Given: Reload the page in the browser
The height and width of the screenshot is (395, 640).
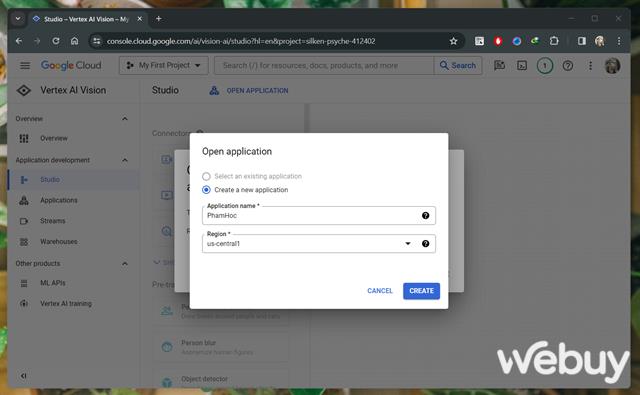Looking at the screenshot, I should [56, 41].
